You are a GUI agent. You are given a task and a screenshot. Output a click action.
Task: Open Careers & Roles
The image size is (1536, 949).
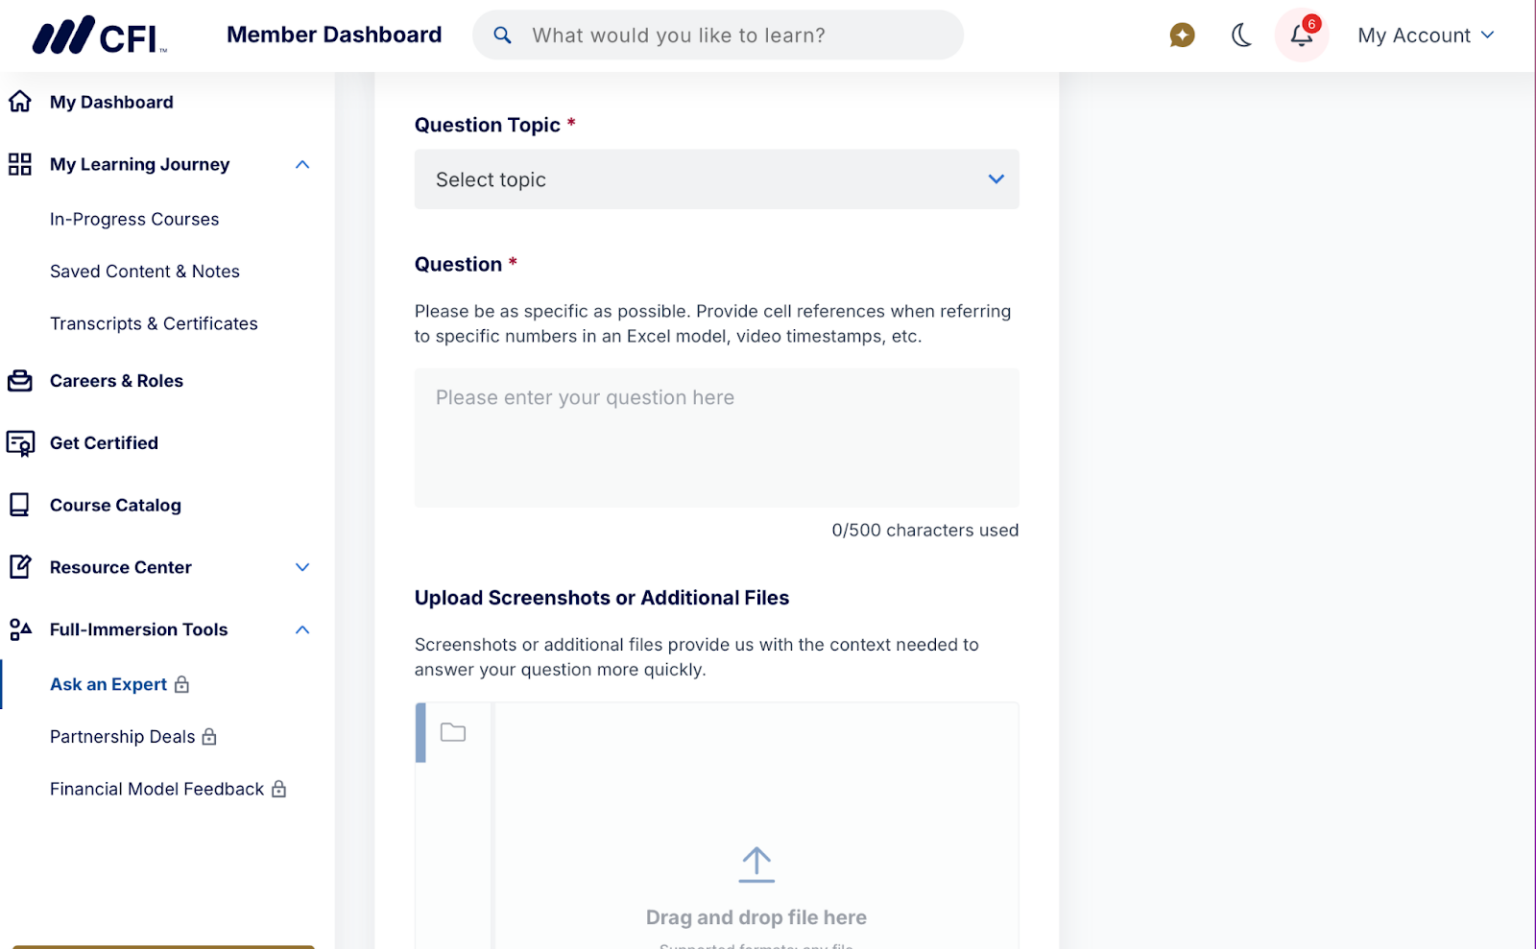click(117, 381)
